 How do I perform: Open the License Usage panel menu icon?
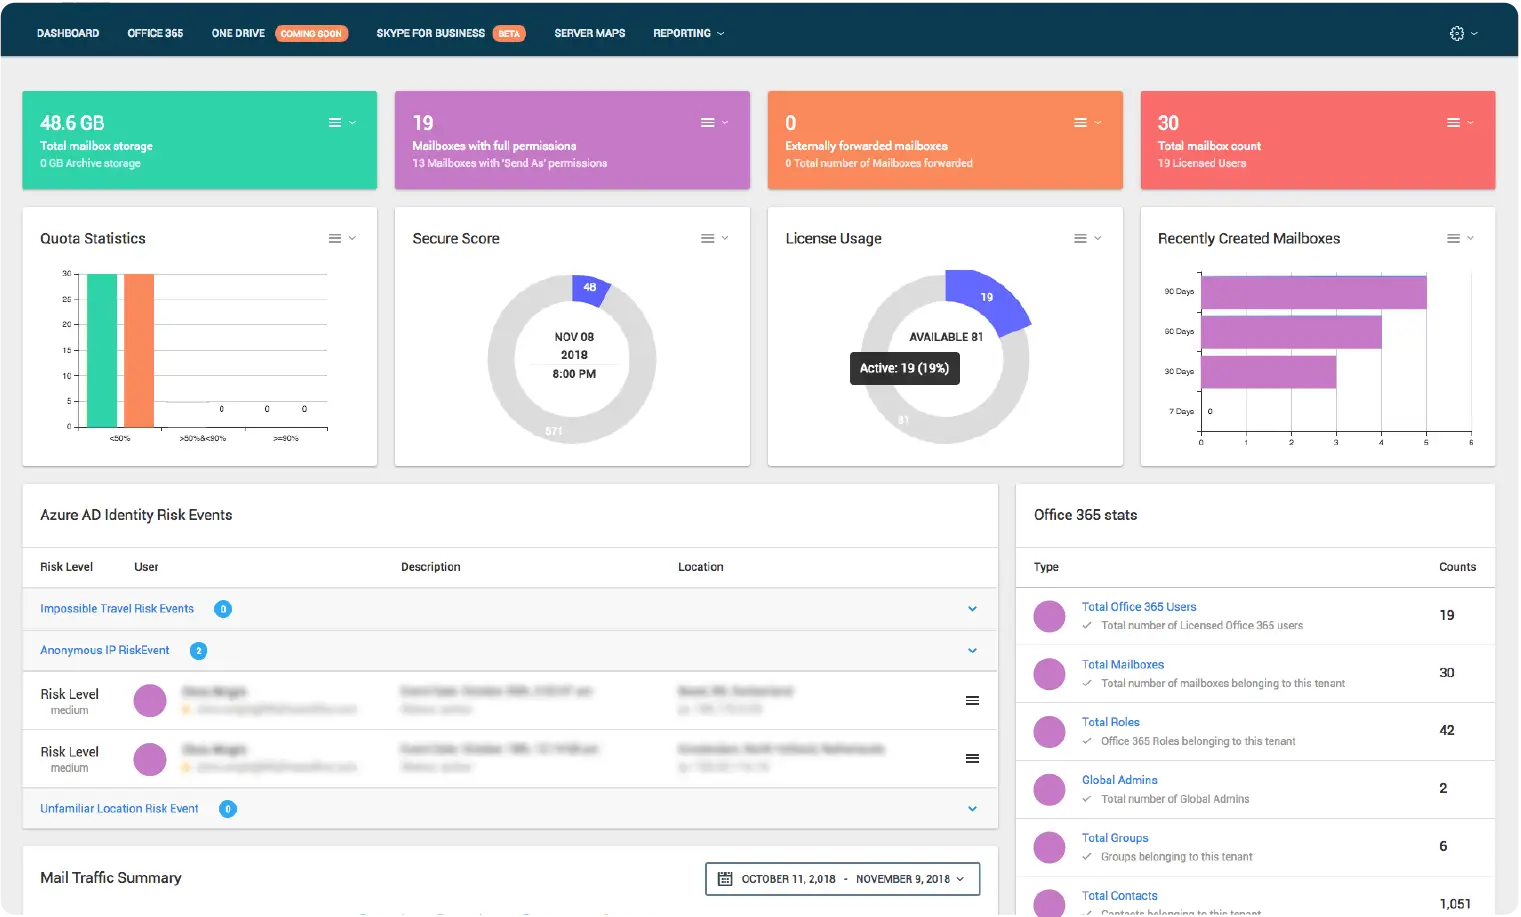(1080, 238)
